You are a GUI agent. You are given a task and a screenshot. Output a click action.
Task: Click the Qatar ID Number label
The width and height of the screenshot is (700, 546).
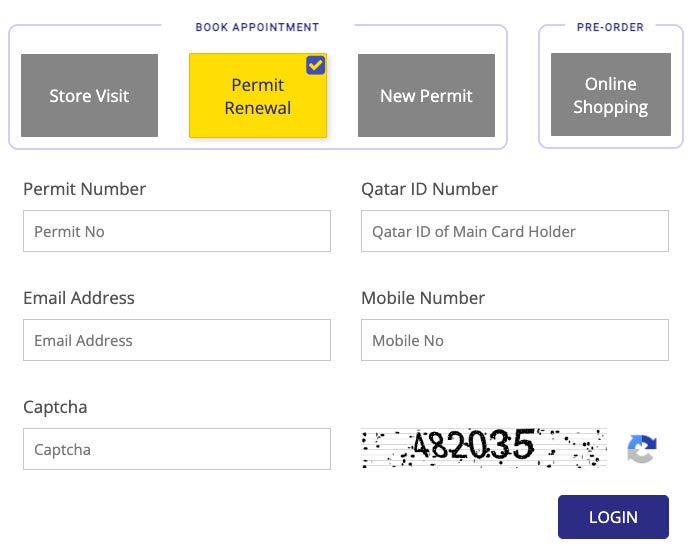click(429, 189)
